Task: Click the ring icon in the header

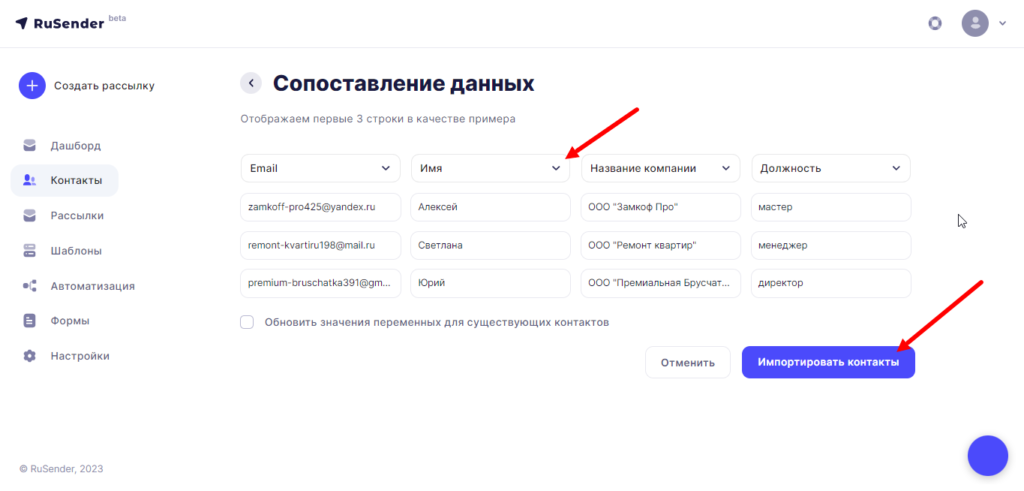Action: (x=935, y=24)
